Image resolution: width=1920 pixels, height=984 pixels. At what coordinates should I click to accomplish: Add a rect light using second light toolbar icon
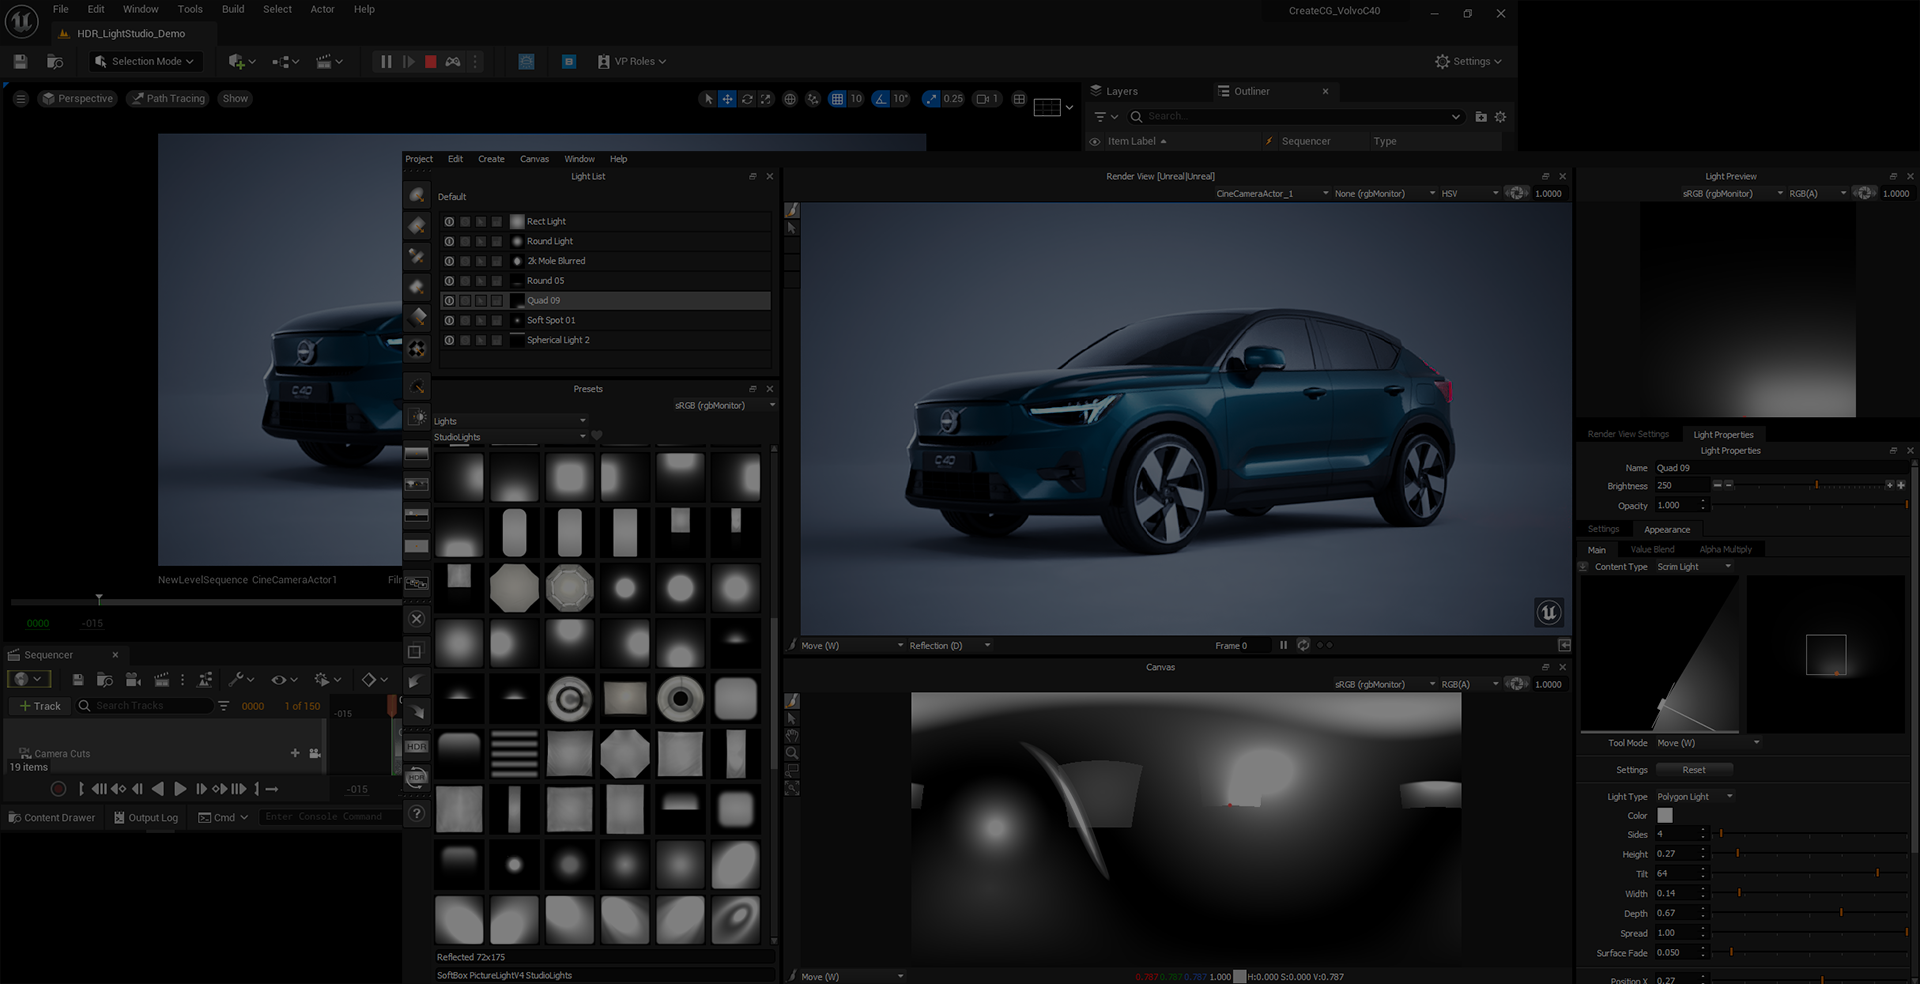(417, 226)
